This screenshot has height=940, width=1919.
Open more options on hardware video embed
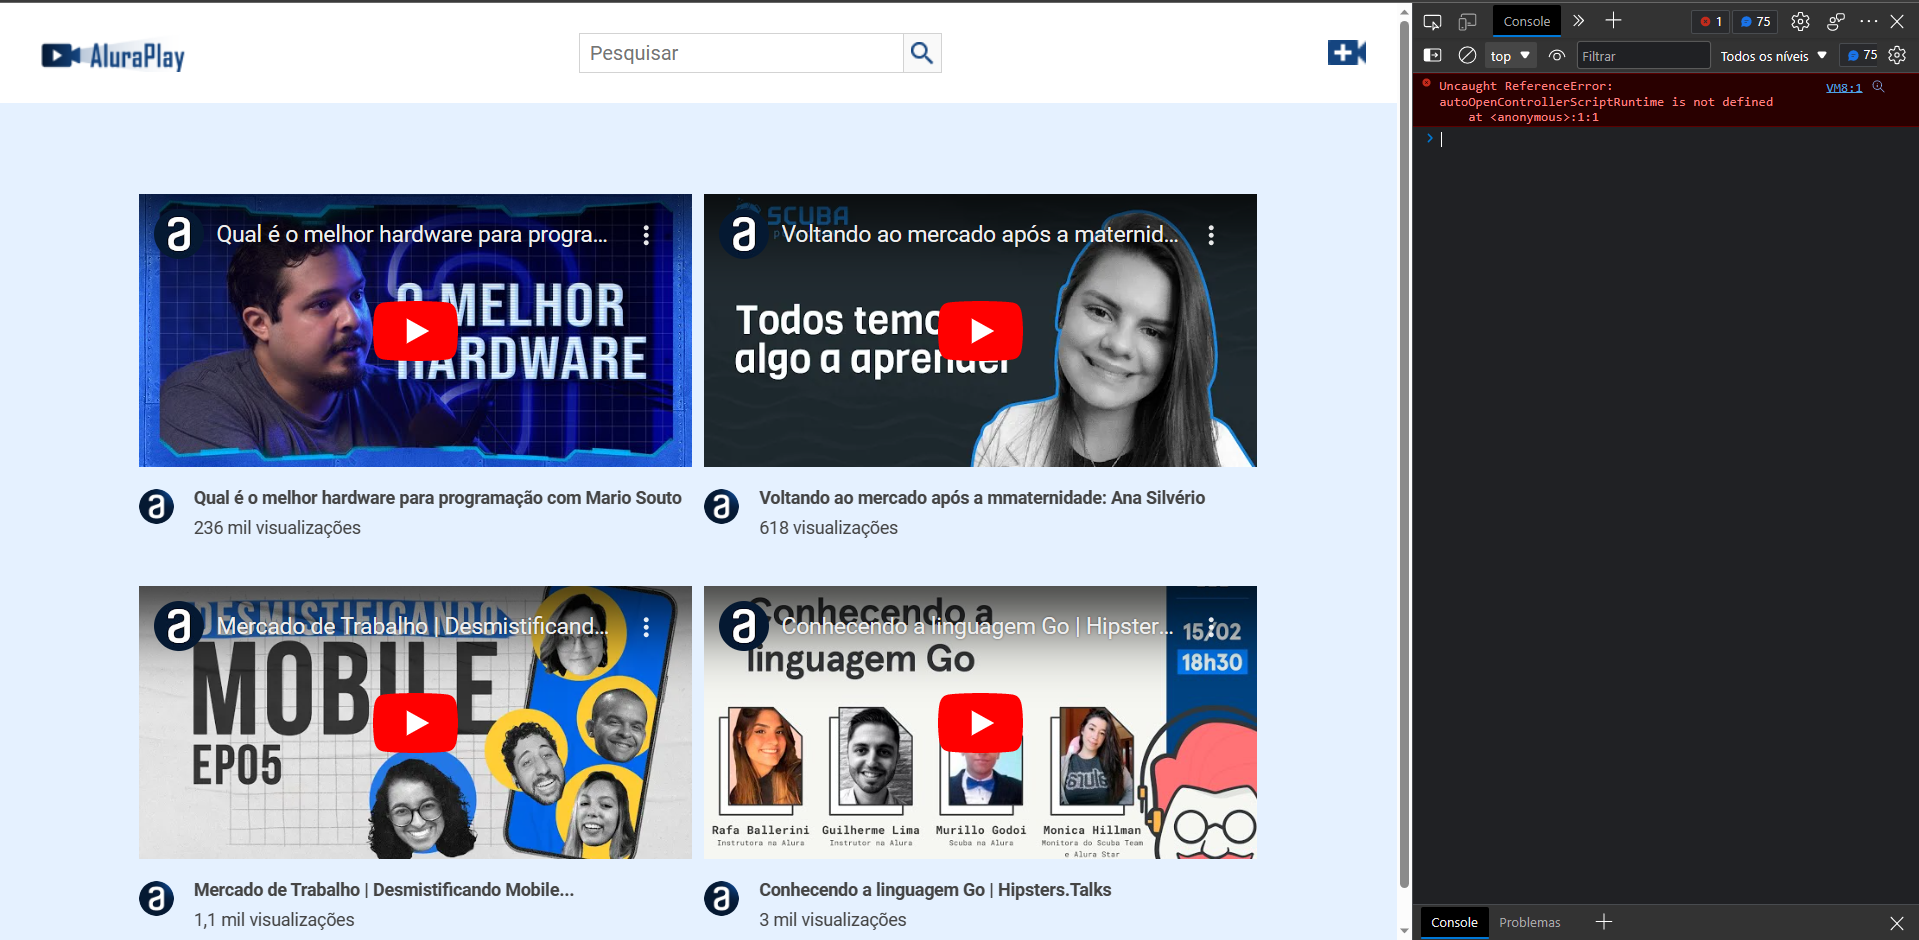pos(646,235)
